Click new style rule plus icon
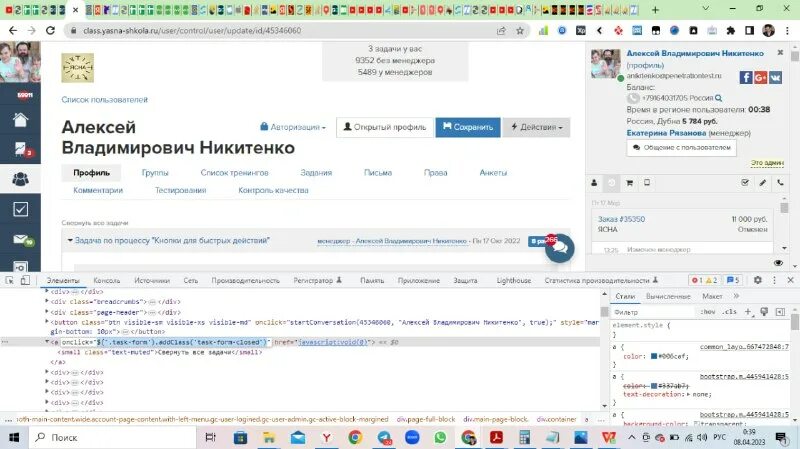This screenshot has height=449, width=800. [748, 312]
